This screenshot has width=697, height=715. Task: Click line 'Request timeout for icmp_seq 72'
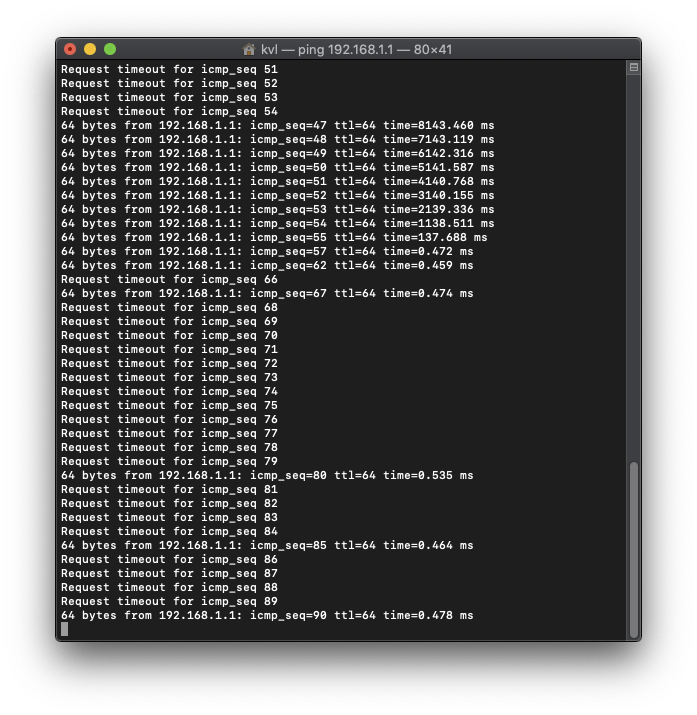[169, 363]
